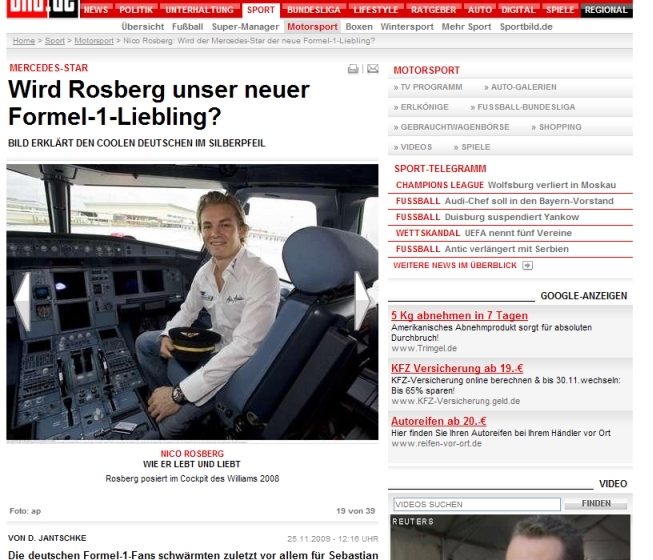Click the Home breadcrumb link
This screenshot has width=653, height=560.
[23, 41]
